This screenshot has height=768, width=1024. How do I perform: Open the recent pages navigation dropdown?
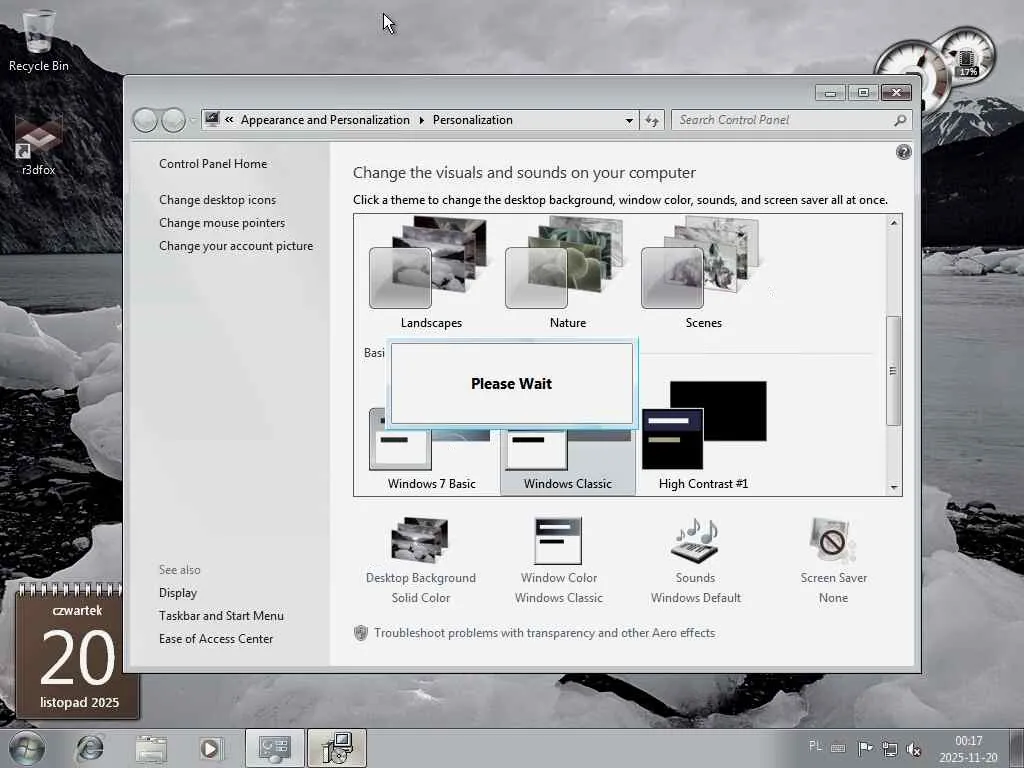tap(192, 120)
